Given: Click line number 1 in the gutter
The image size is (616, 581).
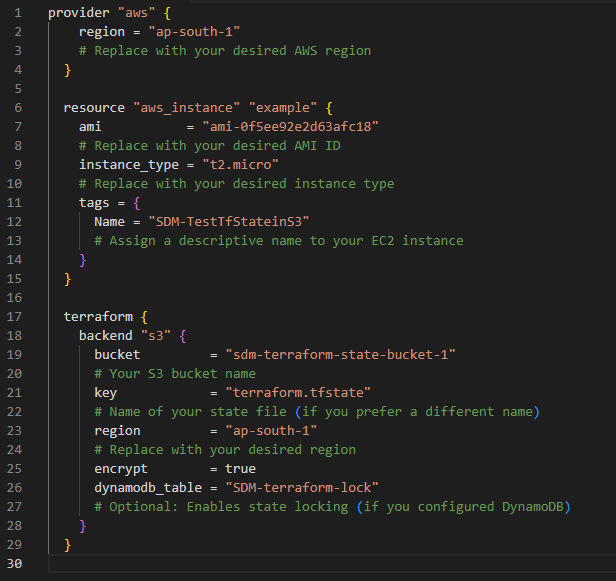Looking at the screenshot, I should 18,13.
